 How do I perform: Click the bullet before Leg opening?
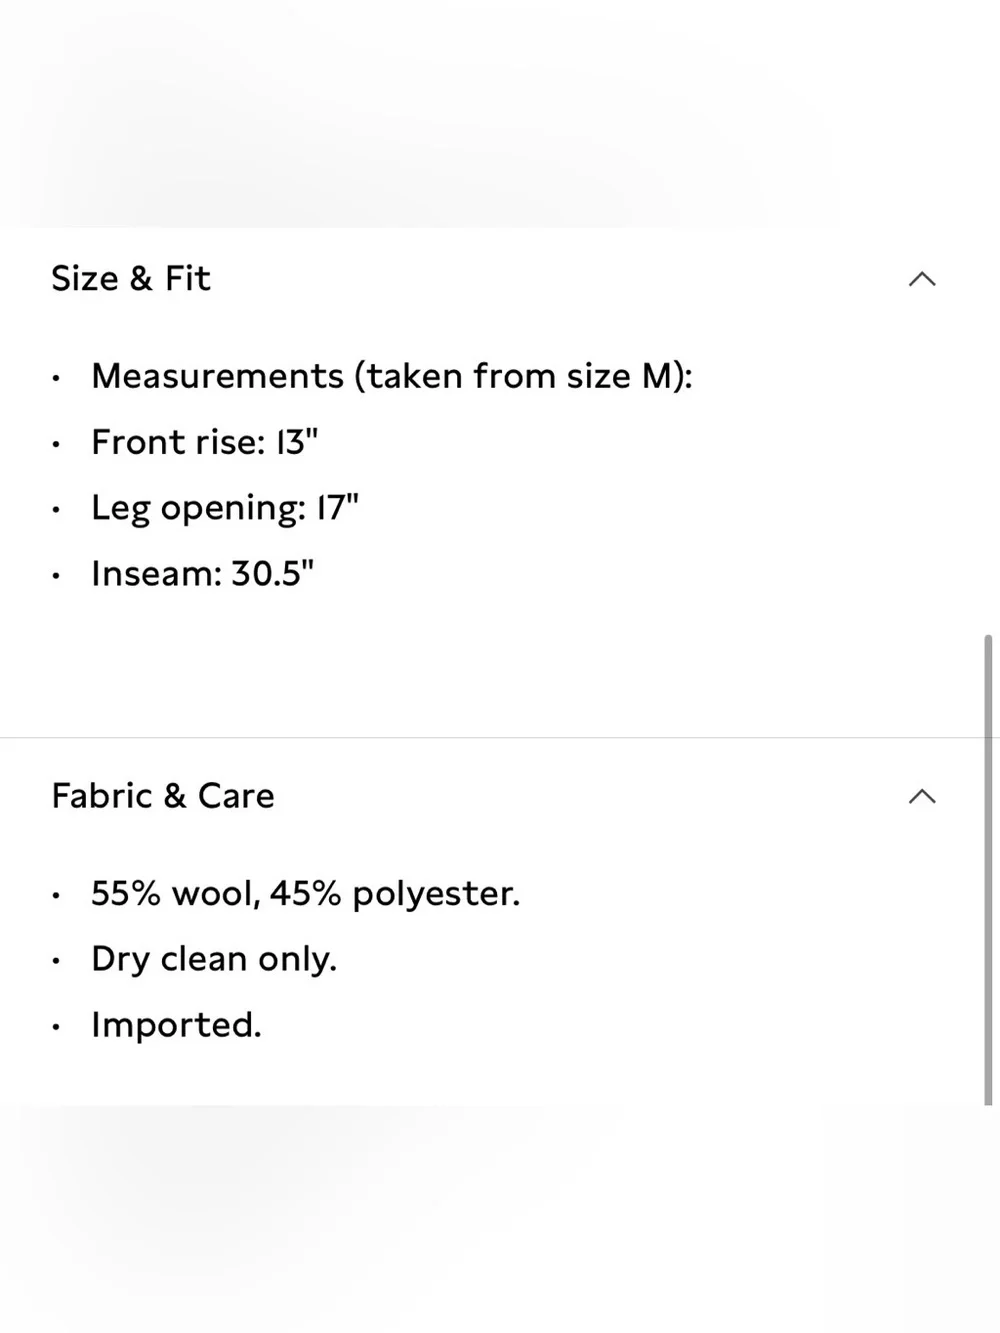point(57,510)
